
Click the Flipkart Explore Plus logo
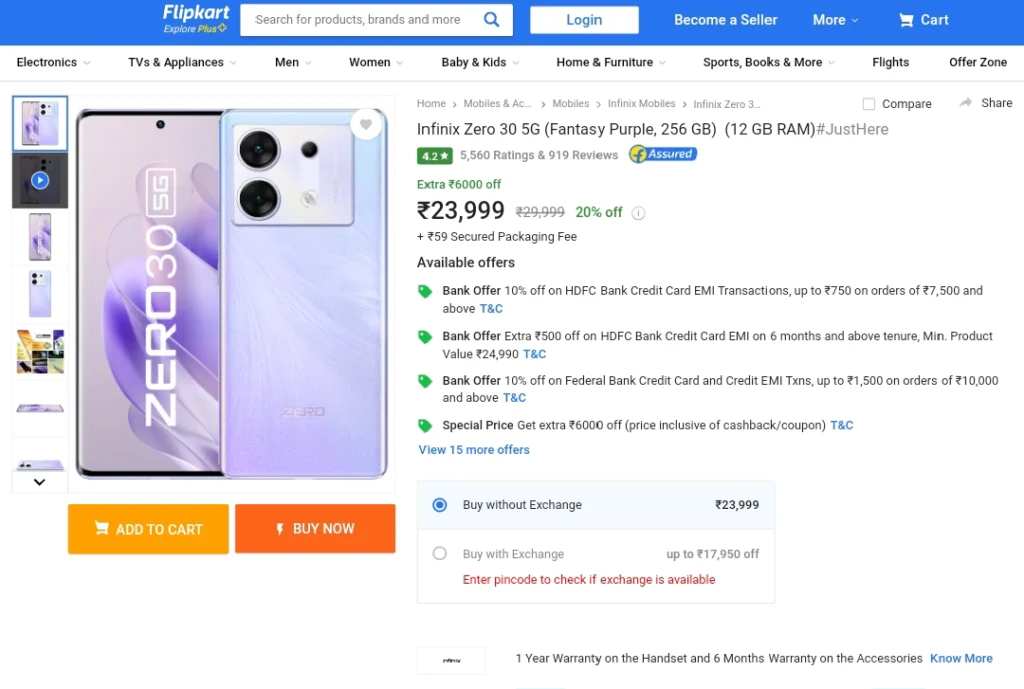point(195,19)
